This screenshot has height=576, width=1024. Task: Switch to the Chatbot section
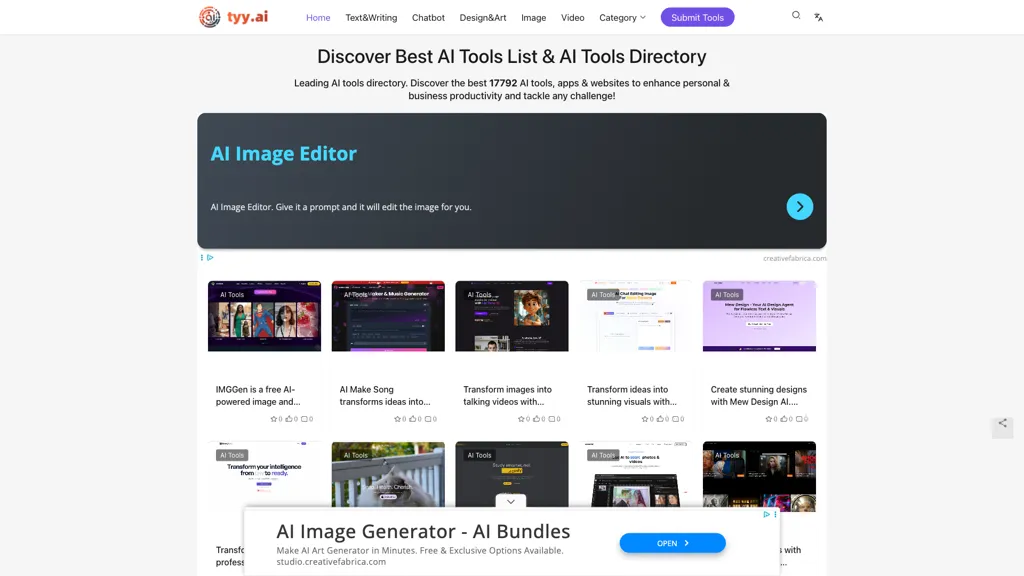coord(428,17)
